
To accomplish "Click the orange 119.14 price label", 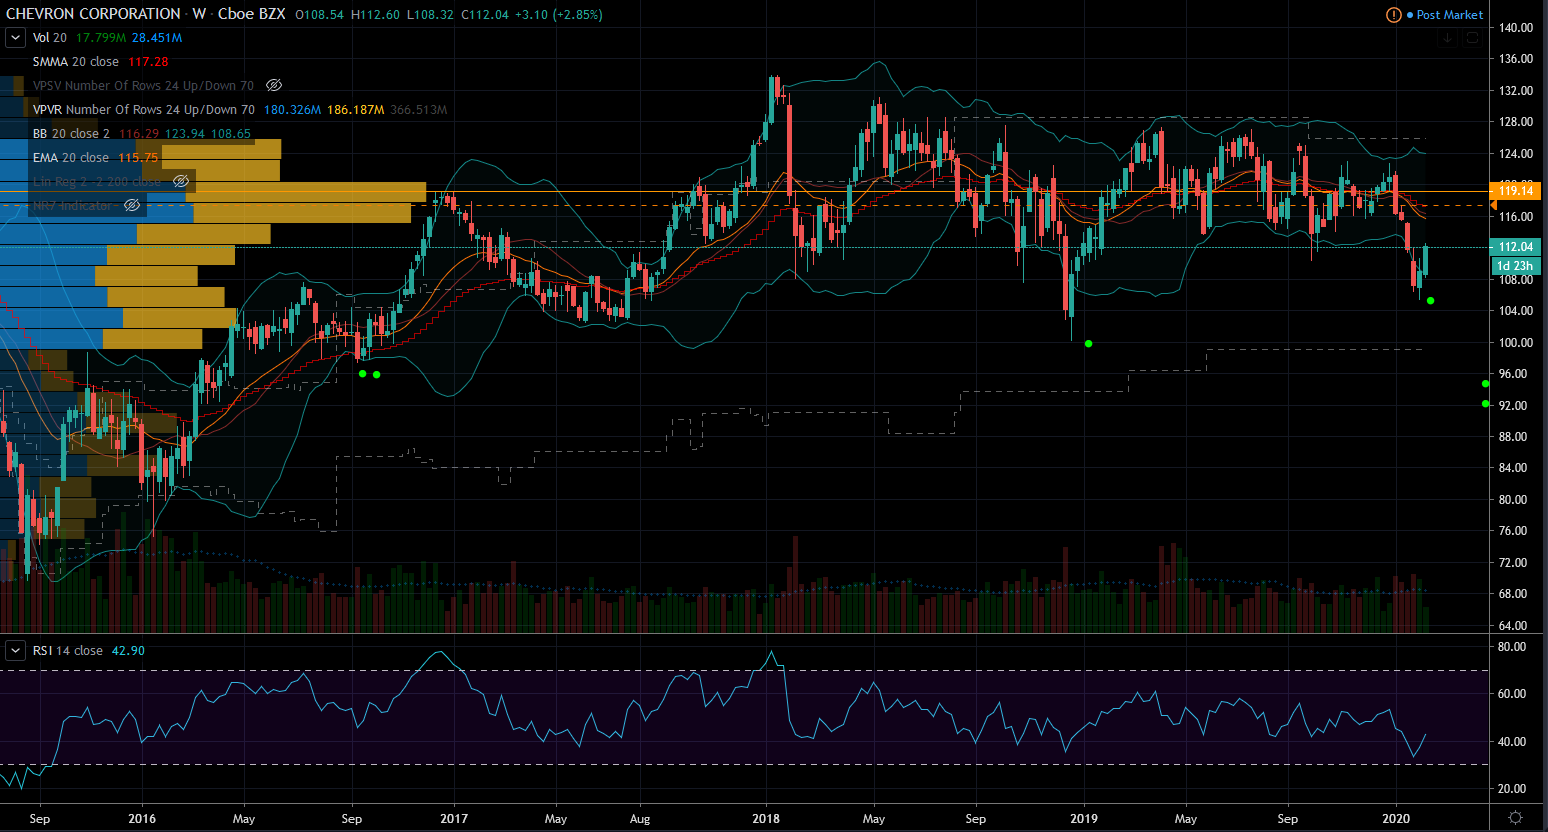I will point(1516,191).
